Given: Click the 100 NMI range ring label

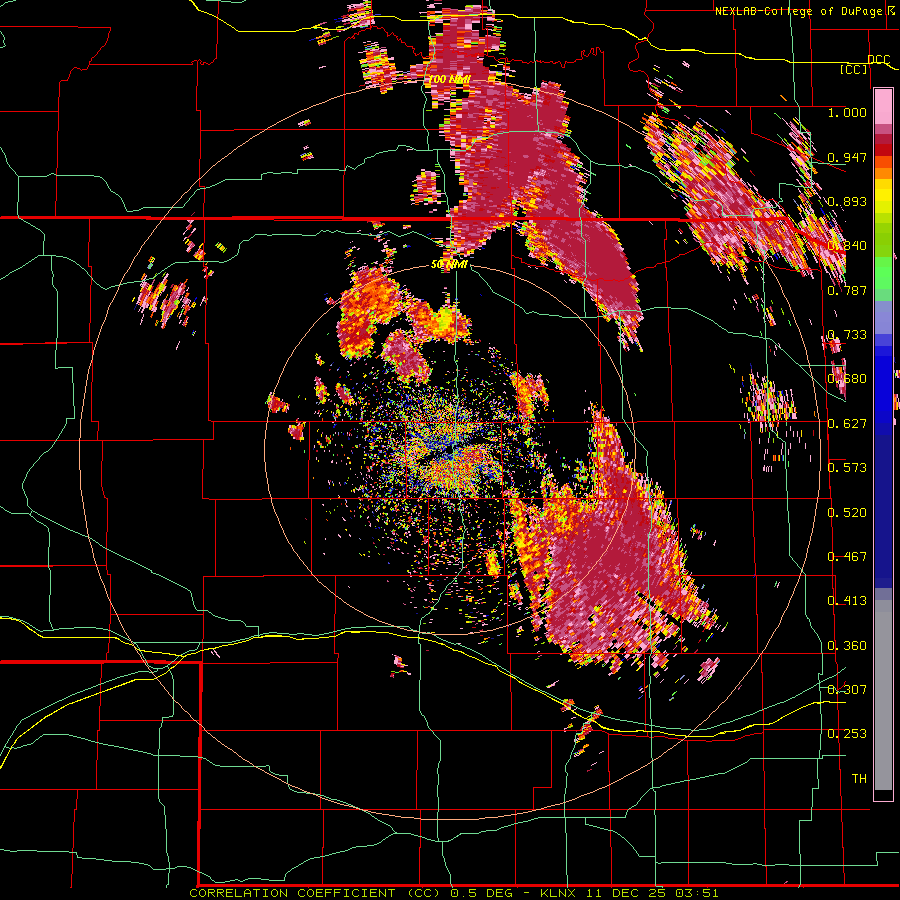Looking at the screenshot, I should click(450, 79).
